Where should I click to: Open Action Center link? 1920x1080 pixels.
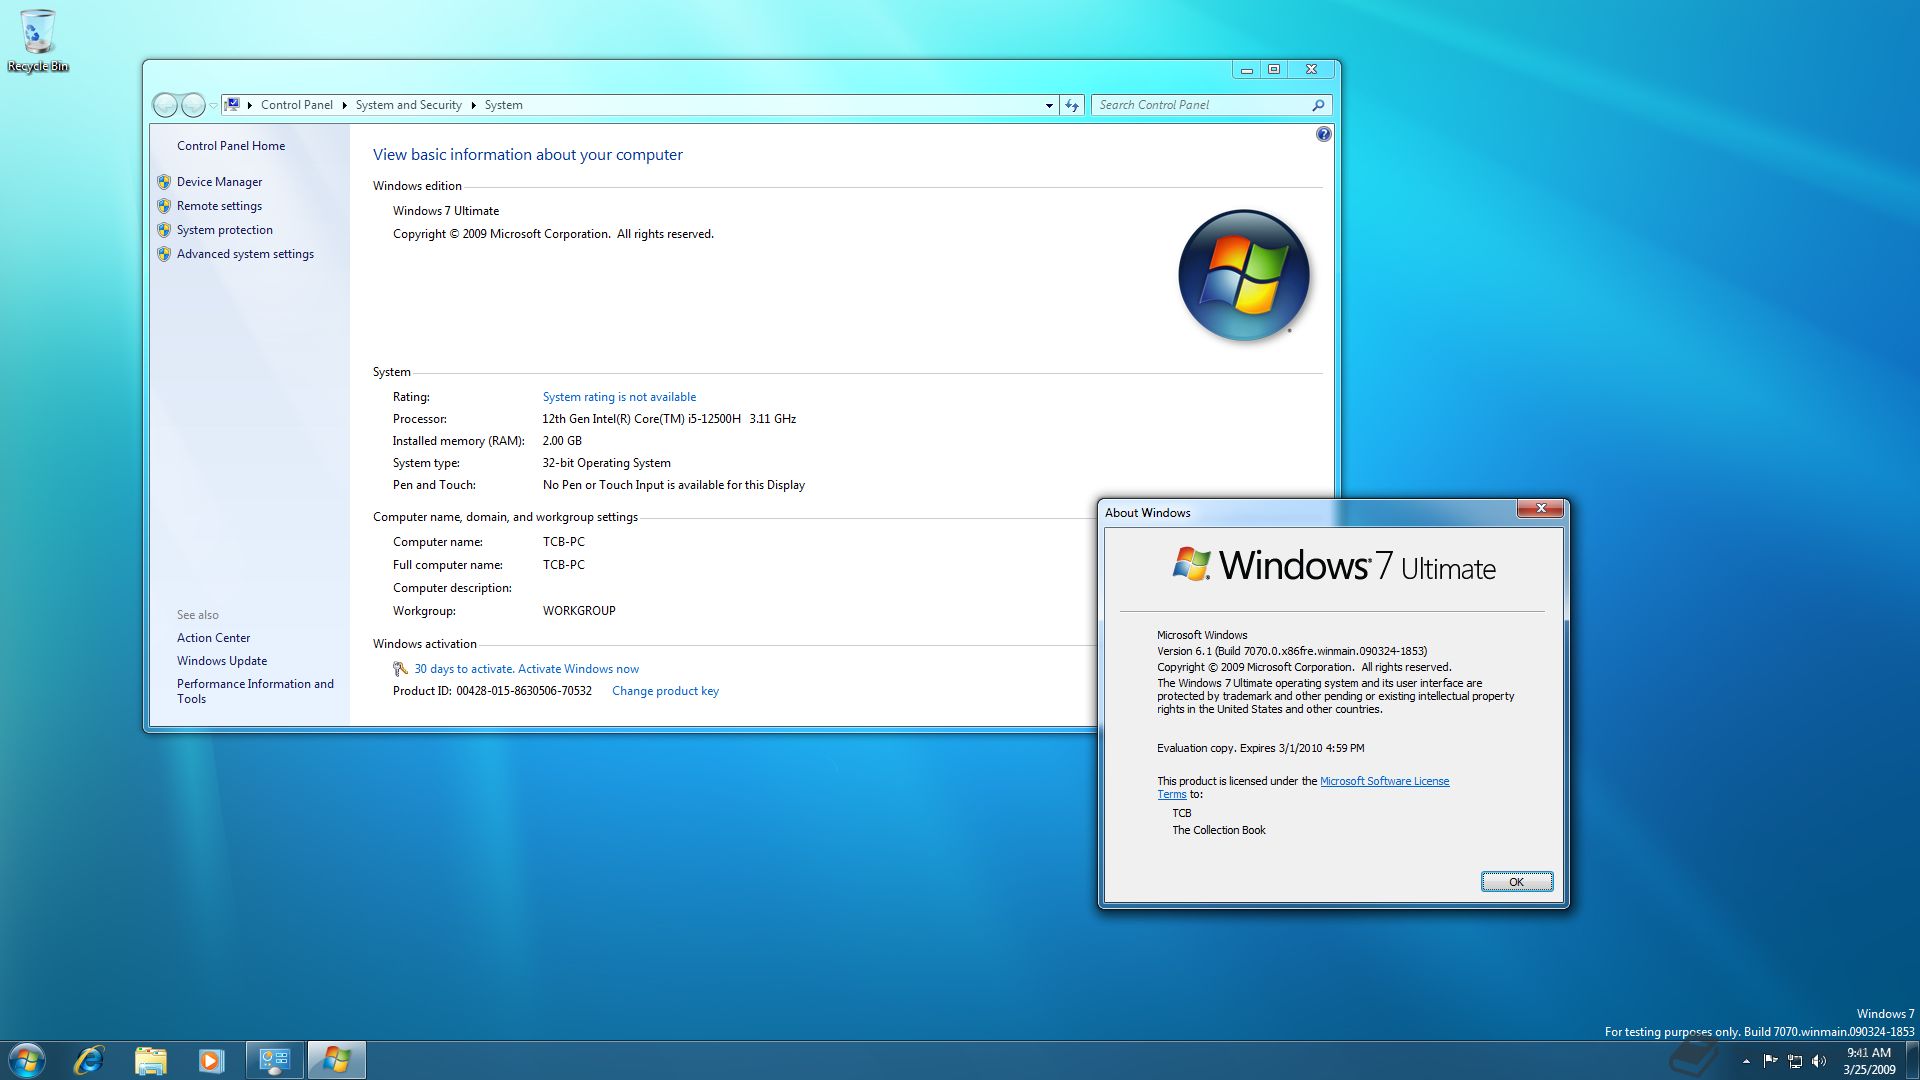point(213,638)
